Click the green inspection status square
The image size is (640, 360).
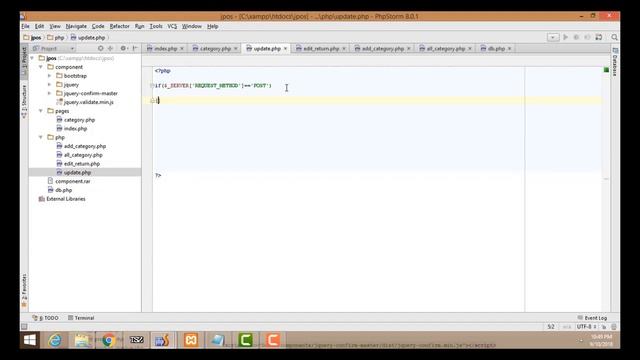pos(606,70)
